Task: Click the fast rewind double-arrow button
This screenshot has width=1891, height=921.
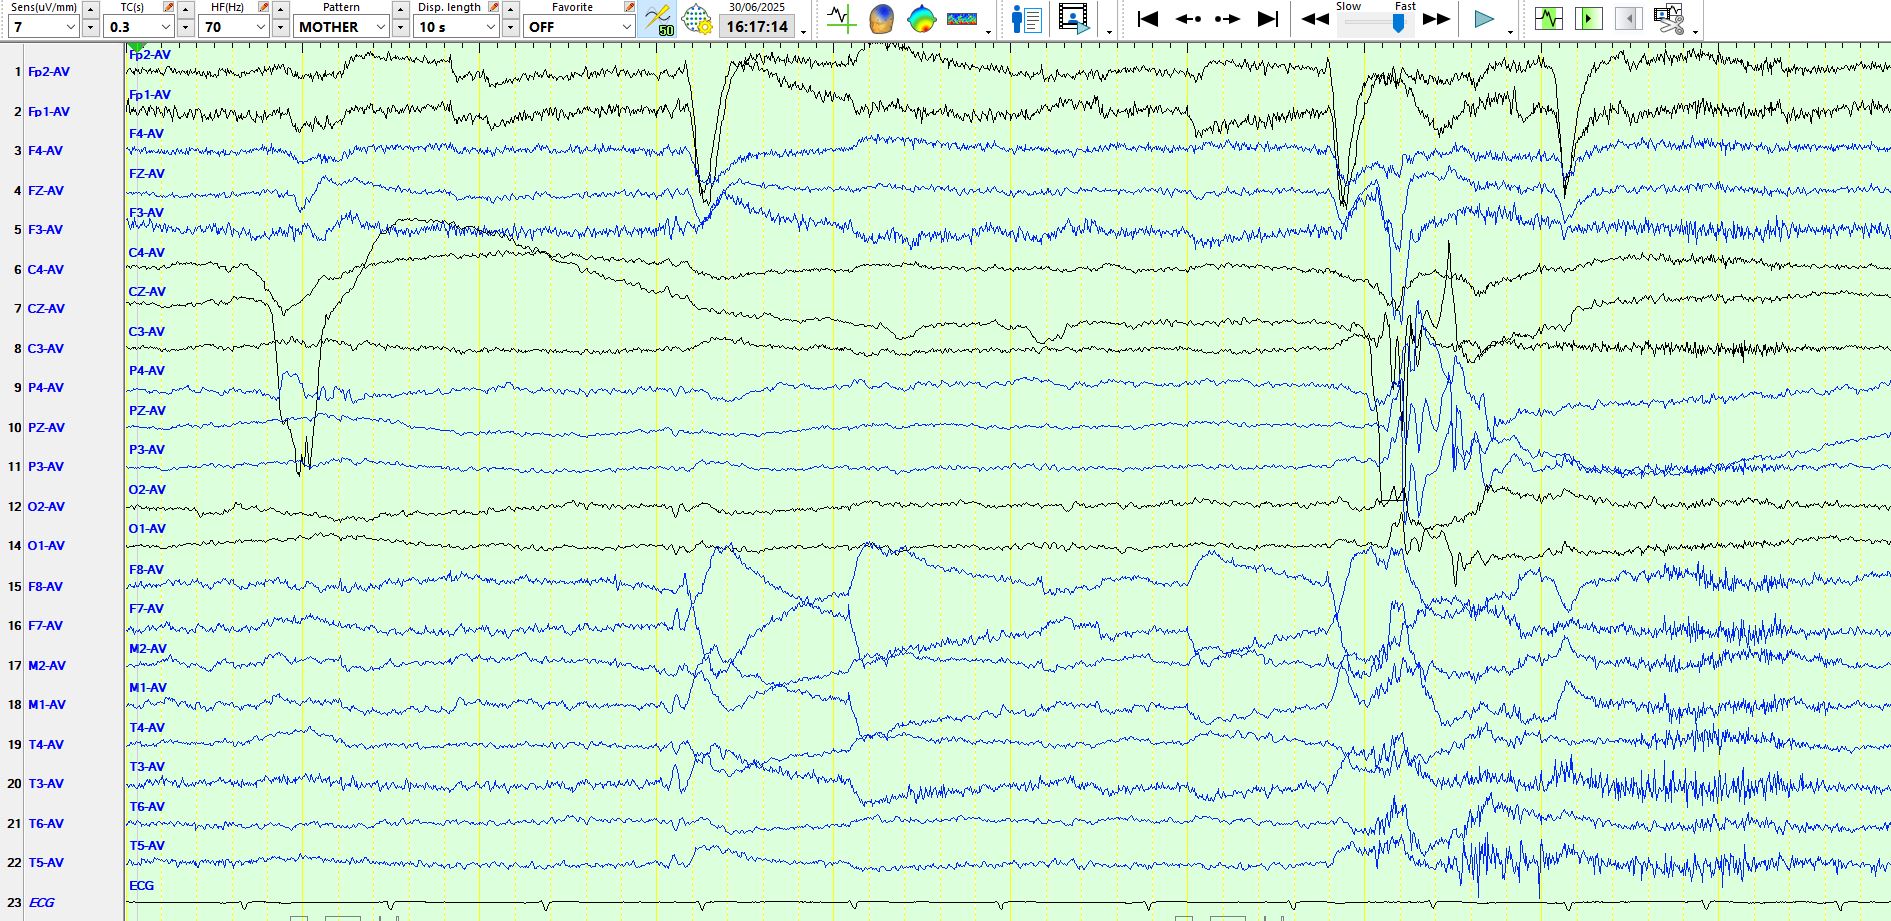Action: pyautogui.click(x=1316, y=19)
